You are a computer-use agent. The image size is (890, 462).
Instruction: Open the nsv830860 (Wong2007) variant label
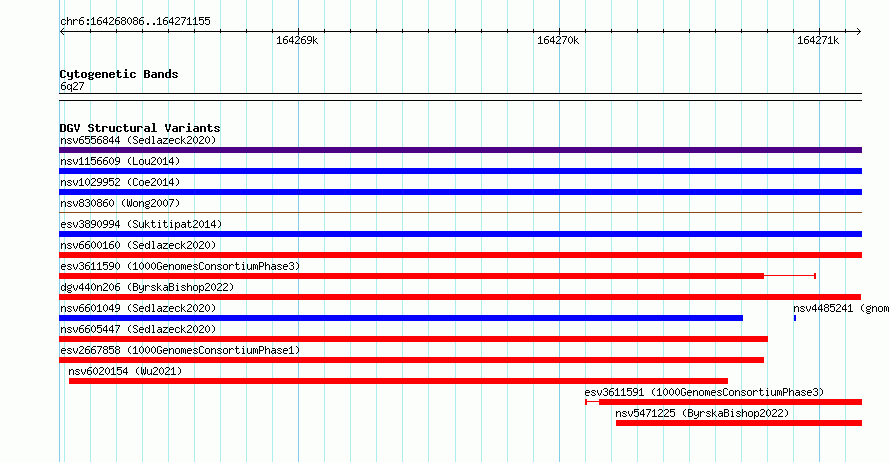tap(120, 203)
